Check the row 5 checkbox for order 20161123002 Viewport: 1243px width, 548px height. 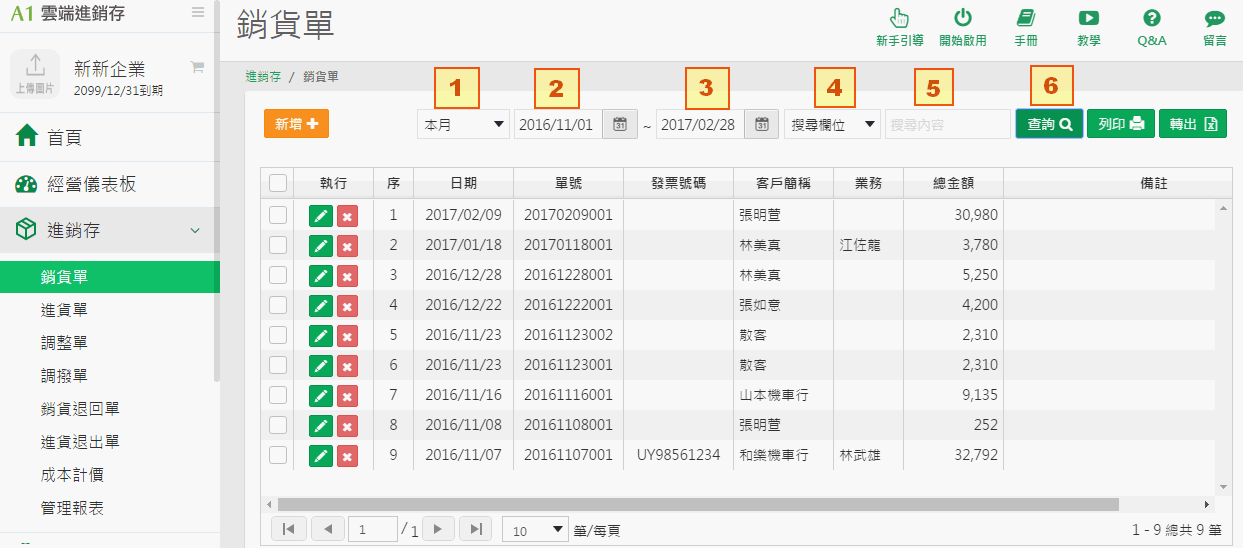278,335
